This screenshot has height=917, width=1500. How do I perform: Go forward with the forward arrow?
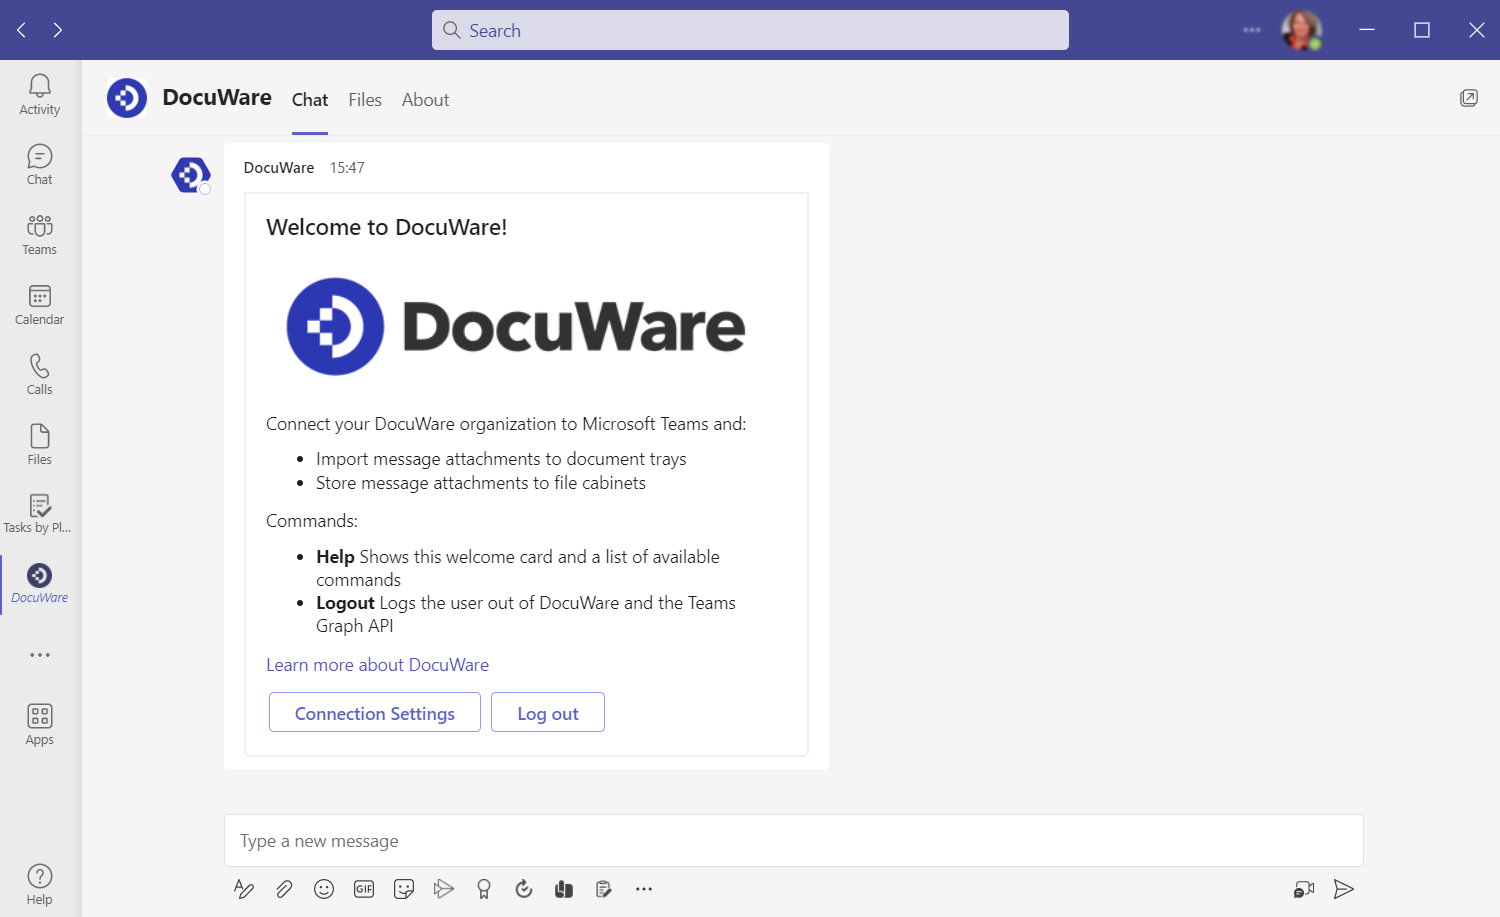point(58,30)
